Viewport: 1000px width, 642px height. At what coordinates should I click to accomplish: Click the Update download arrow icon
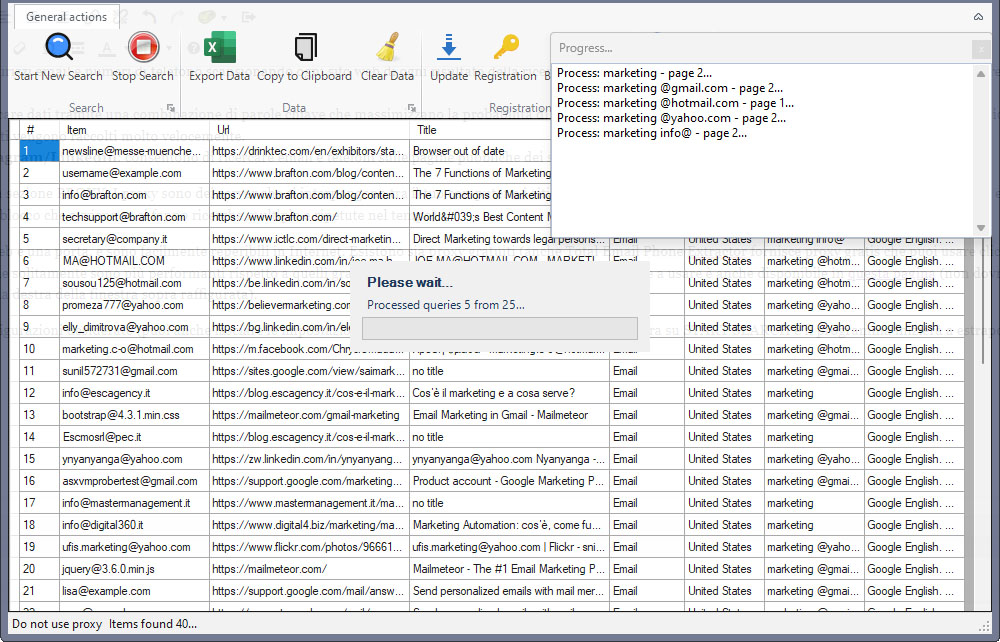tap(449, 47)
